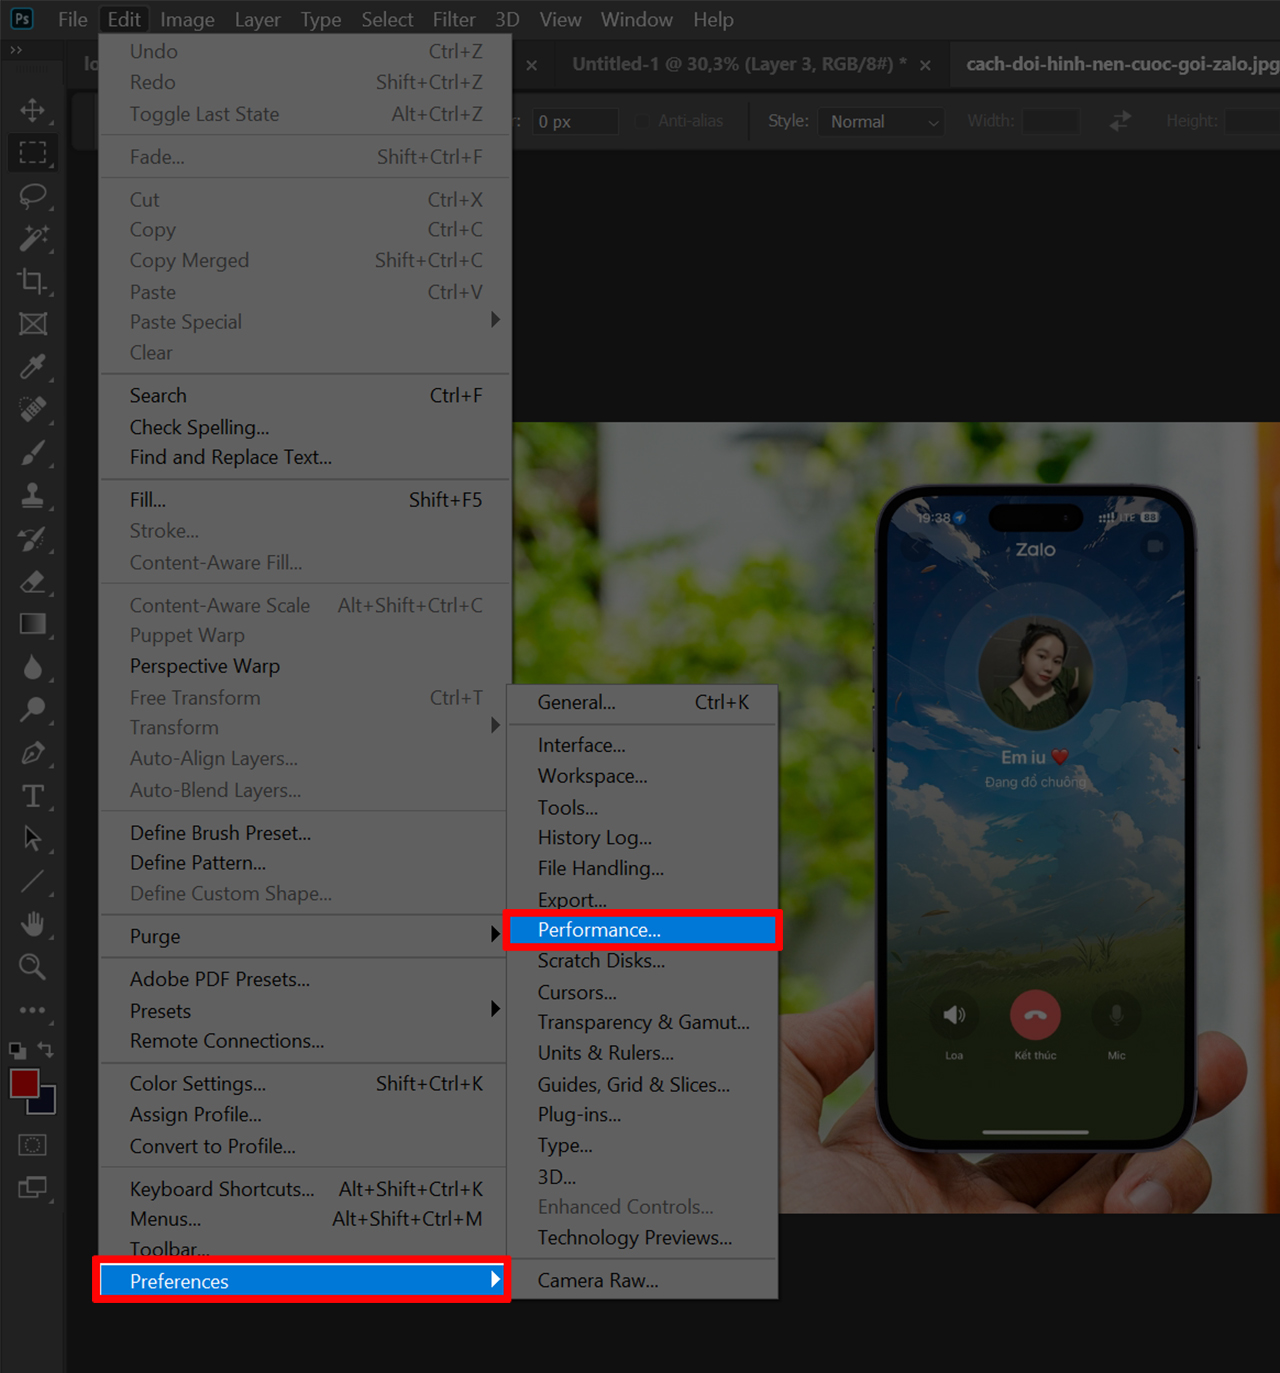Toggle the Anti-alias checkbox

tap(643, 121)
